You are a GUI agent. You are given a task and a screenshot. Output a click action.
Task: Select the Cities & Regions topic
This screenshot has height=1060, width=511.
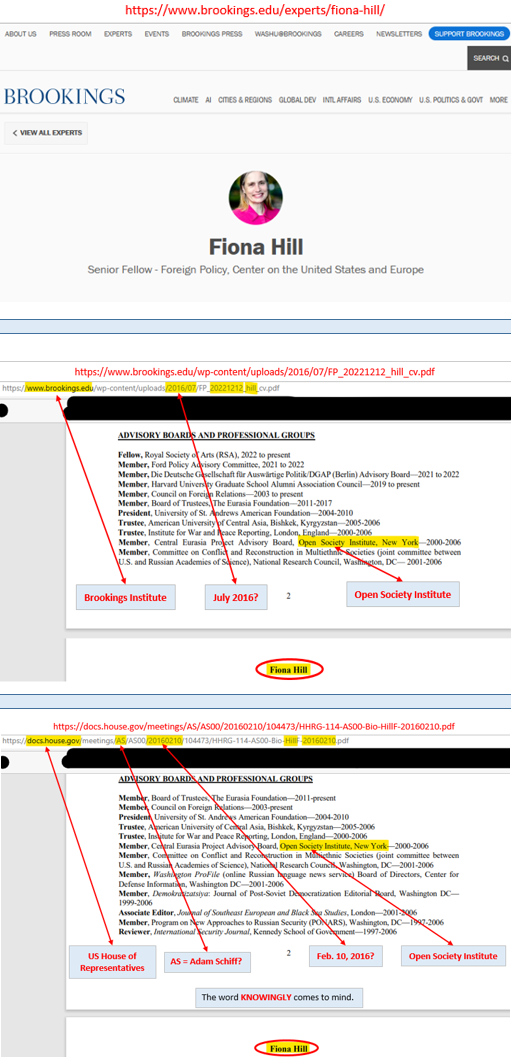click(245, 99)
